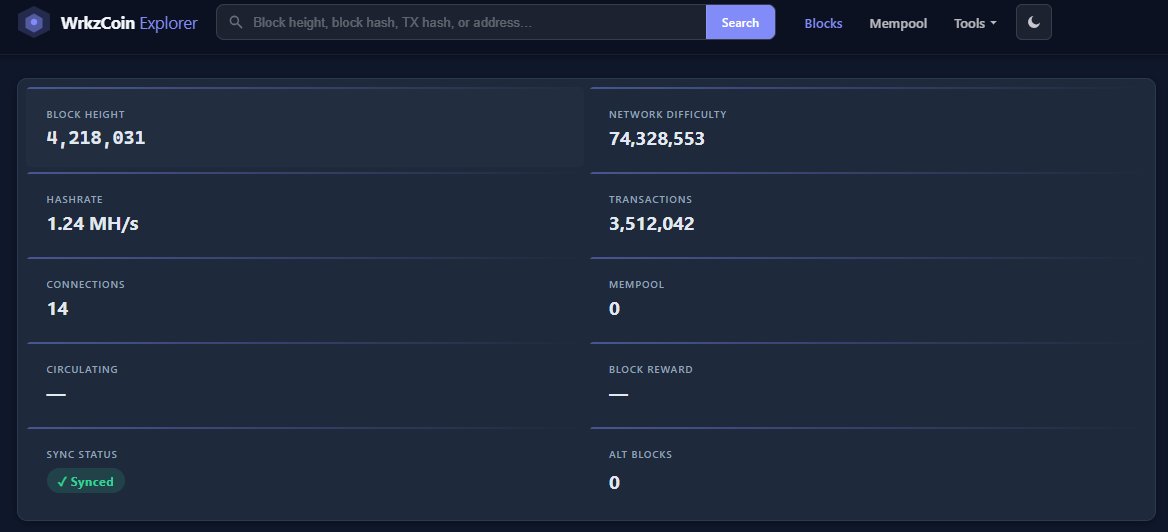Expand the Tools dropdown menu
1168x532 pixels.
point(974,23)
